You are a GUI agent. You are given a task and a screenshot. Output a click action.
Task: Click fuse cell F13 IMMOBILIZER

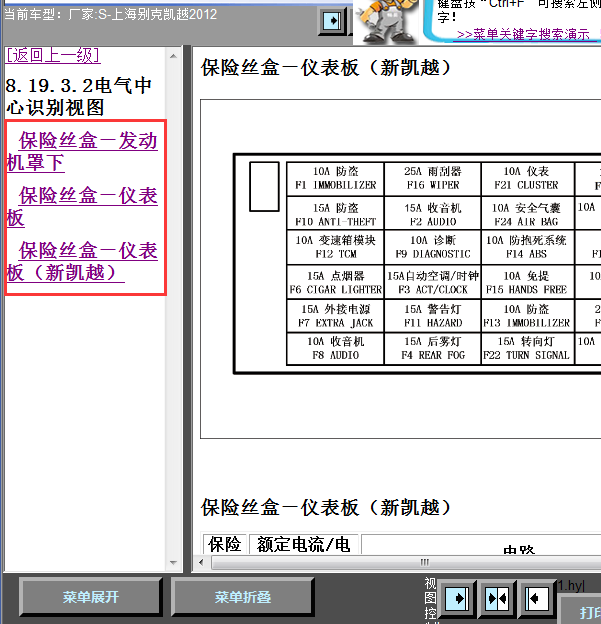pyautogui.click(x=527, y=316)
